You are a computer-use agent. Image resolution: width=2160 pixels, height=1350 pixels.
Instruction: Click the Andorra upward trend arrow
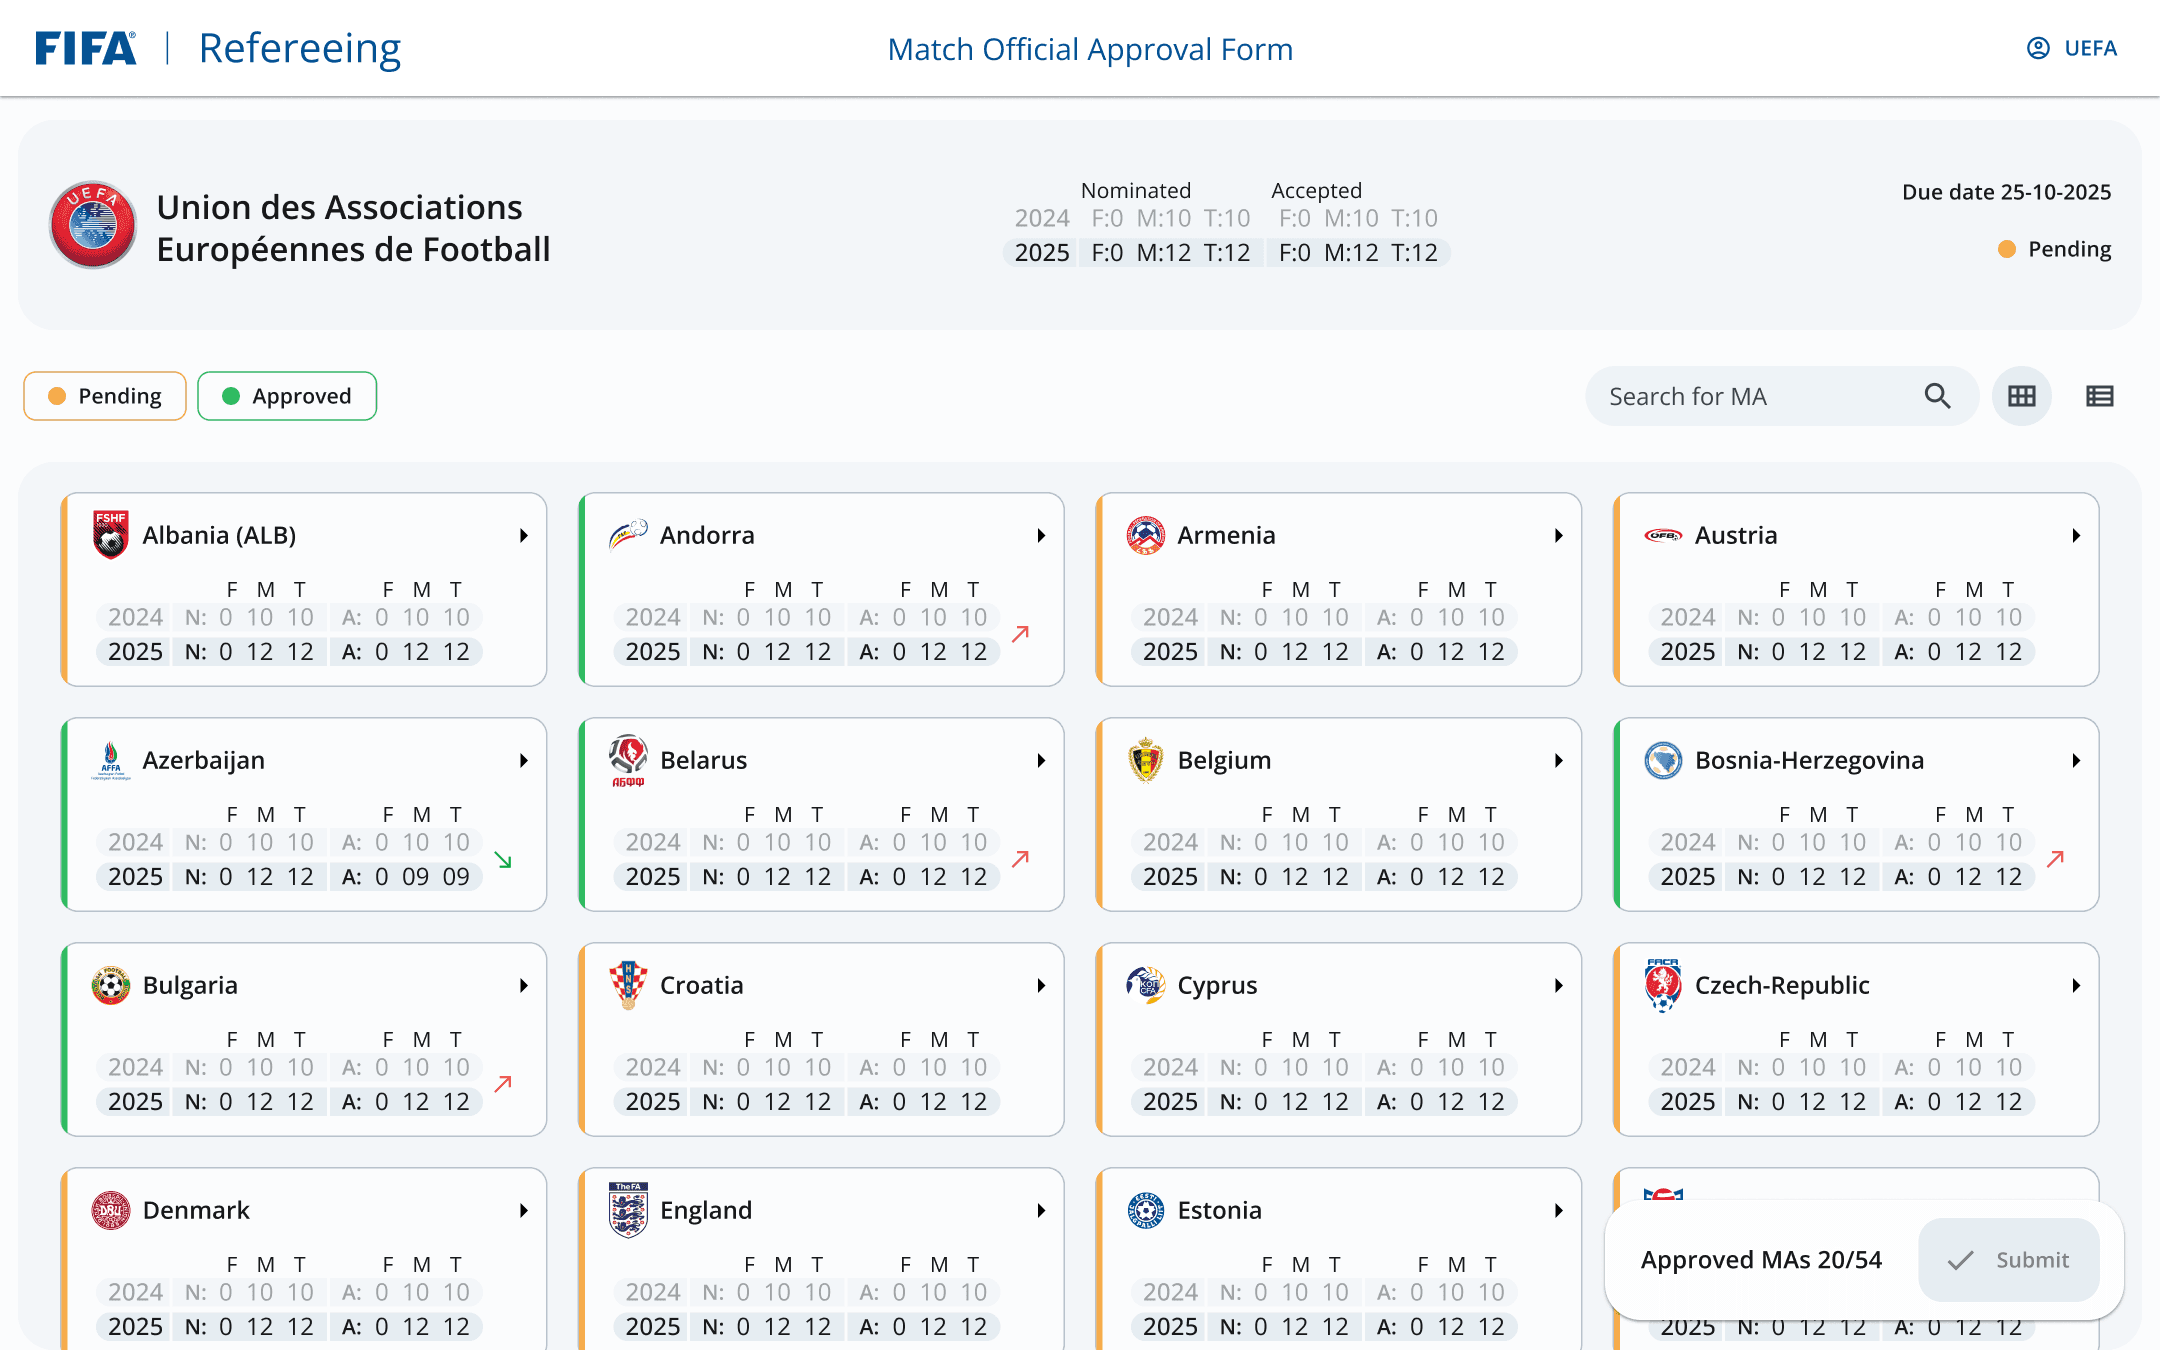click(1021, 634)
